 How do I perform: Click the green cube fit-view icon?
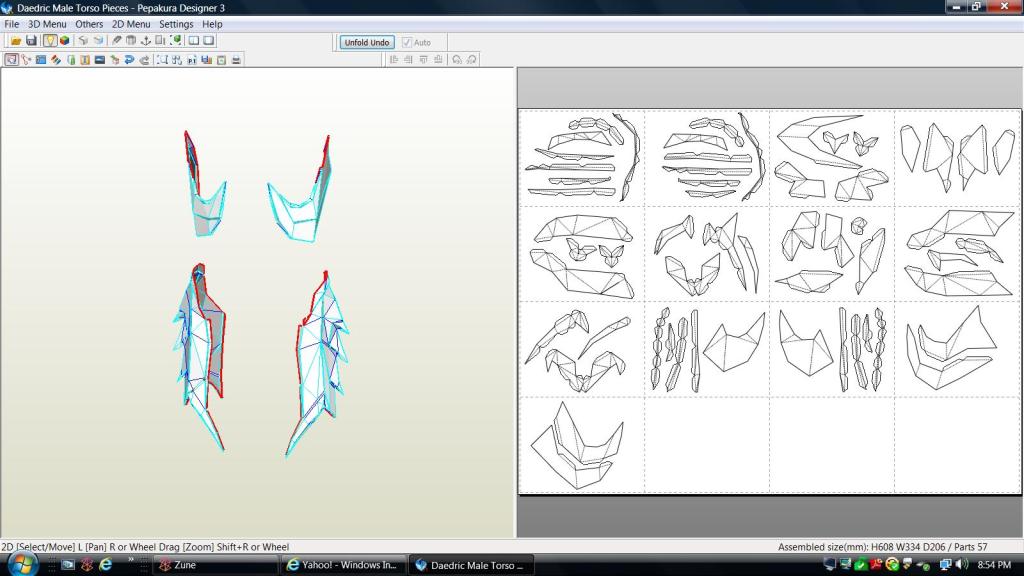pos(175,40)
